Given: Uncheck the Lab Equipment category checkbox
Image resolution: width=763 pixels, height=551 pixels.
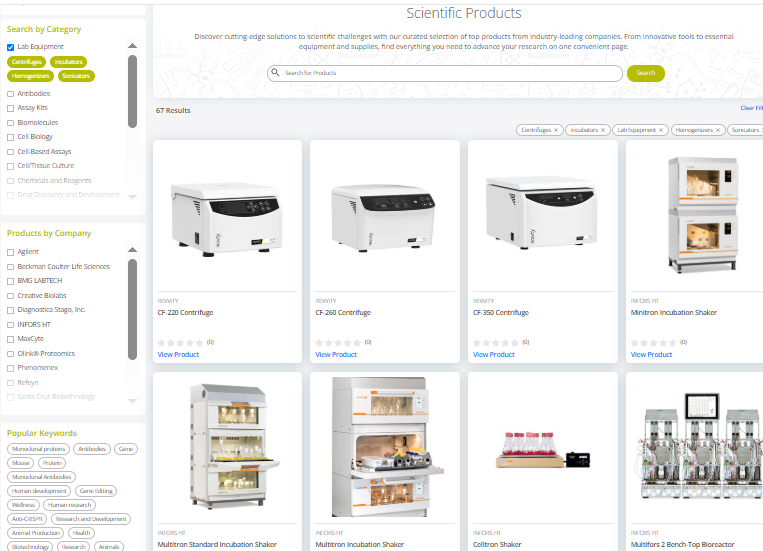Looking at the screenshot, I should [10, 47].
